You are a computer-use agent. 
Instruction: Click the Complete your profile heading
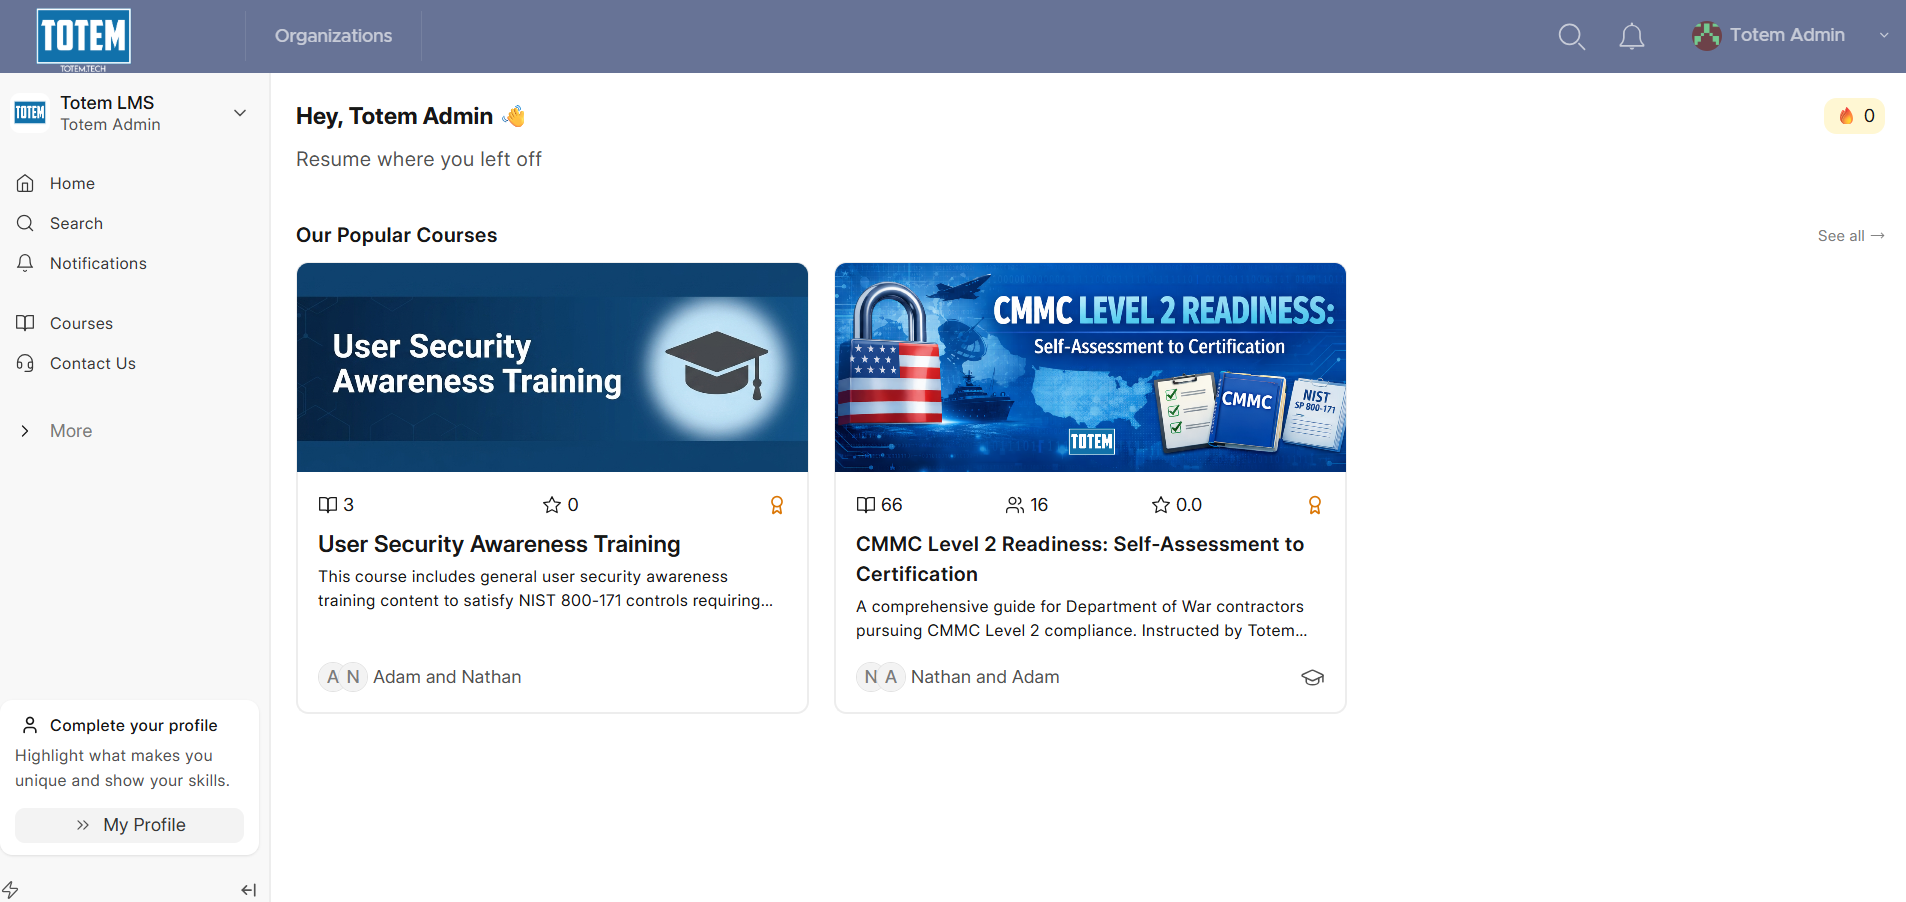tap(134, 725)
